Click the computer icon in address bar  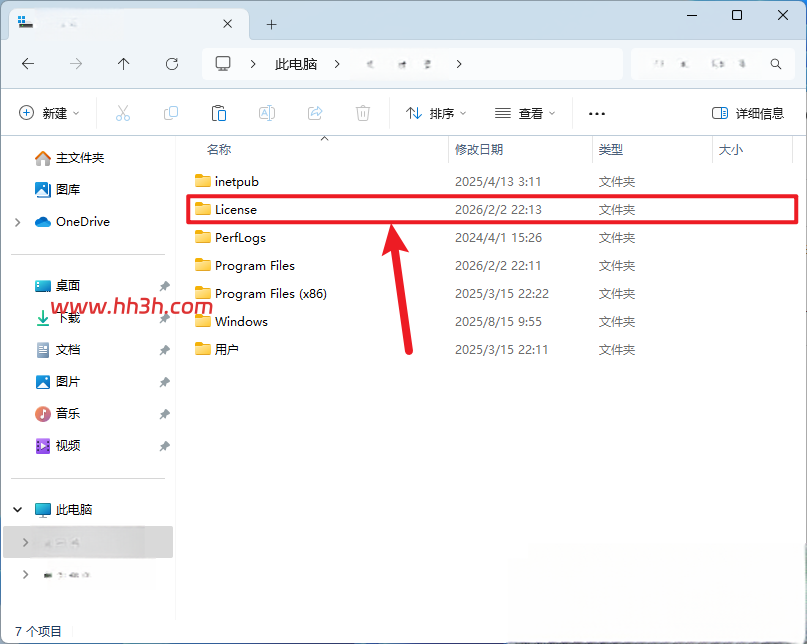pyautogui.click(x=223, y=64)
